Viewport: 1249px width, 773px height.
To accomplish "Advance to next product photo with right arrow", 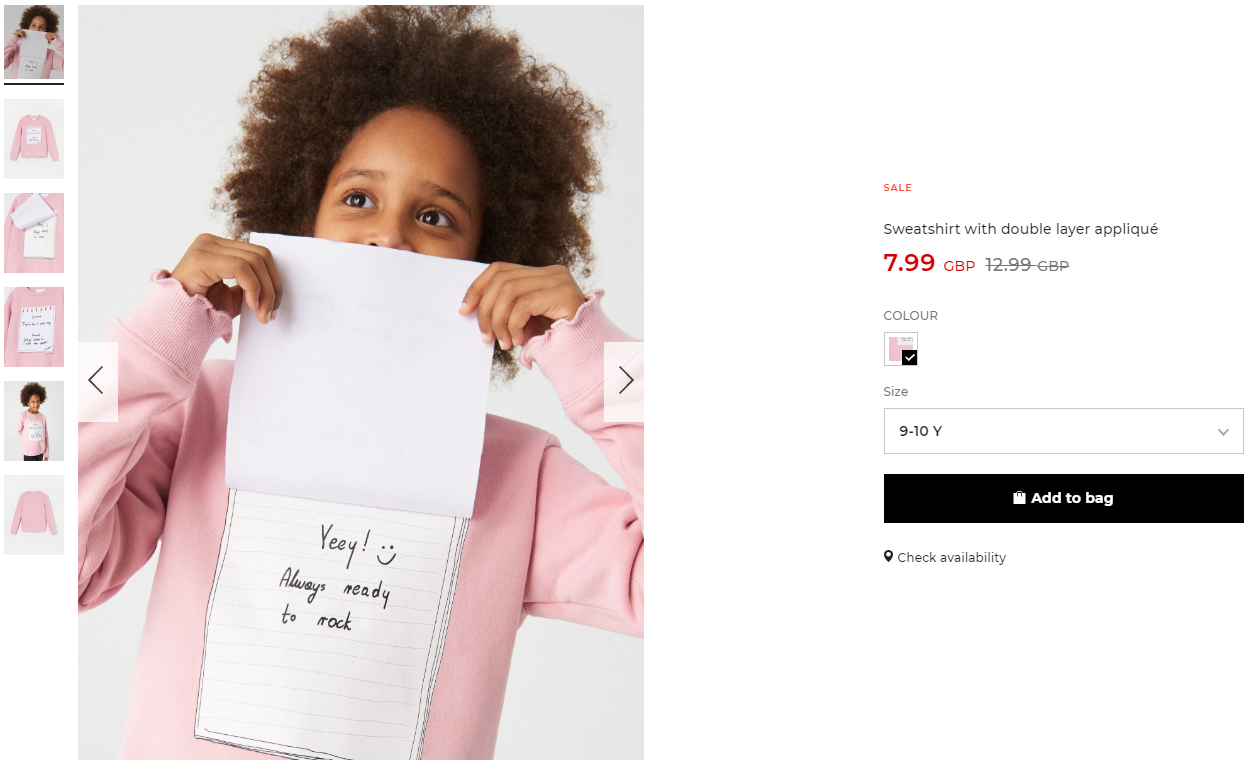I will (625, 381).
